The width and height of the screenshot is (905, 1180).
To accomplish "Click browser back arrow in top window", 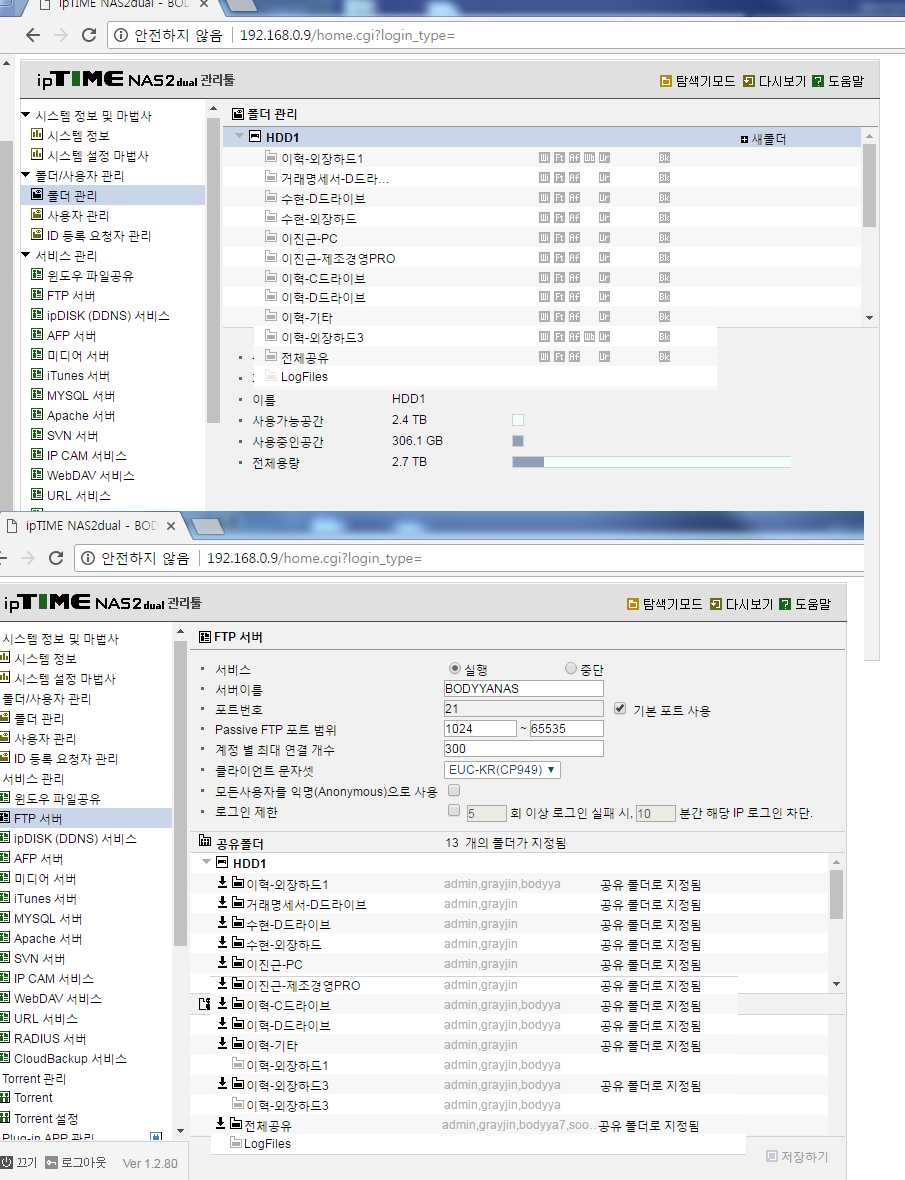I will [33, 35].
